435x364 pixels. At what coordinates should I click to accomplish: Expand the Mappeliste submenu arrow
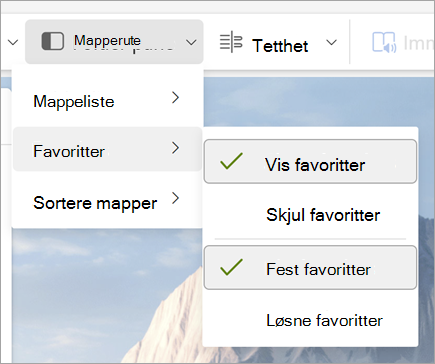pyautogui.click(x=175, y=98)
